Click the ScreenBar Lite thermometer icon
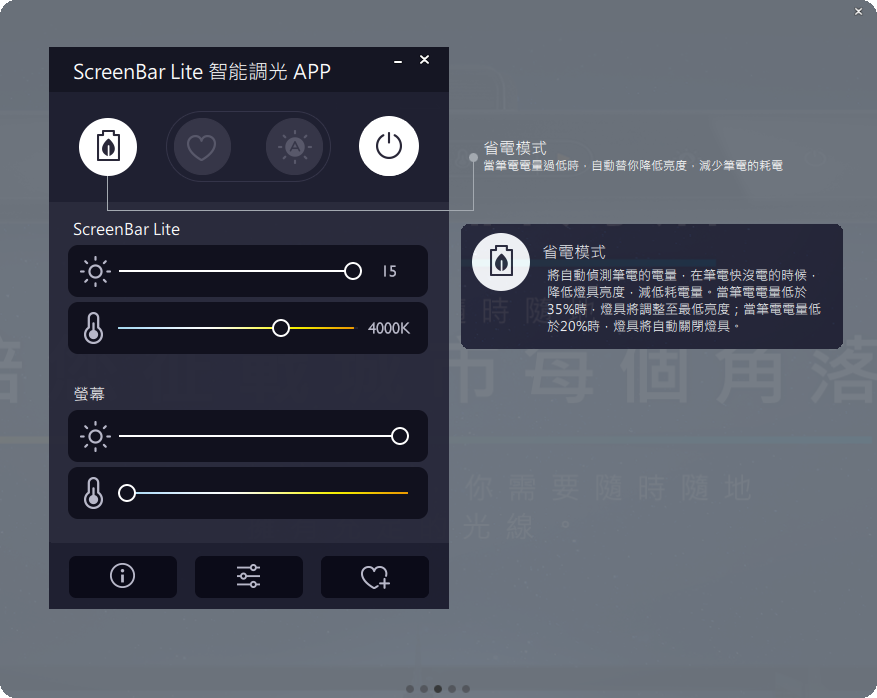877x698 pixels. pos(93,328)
